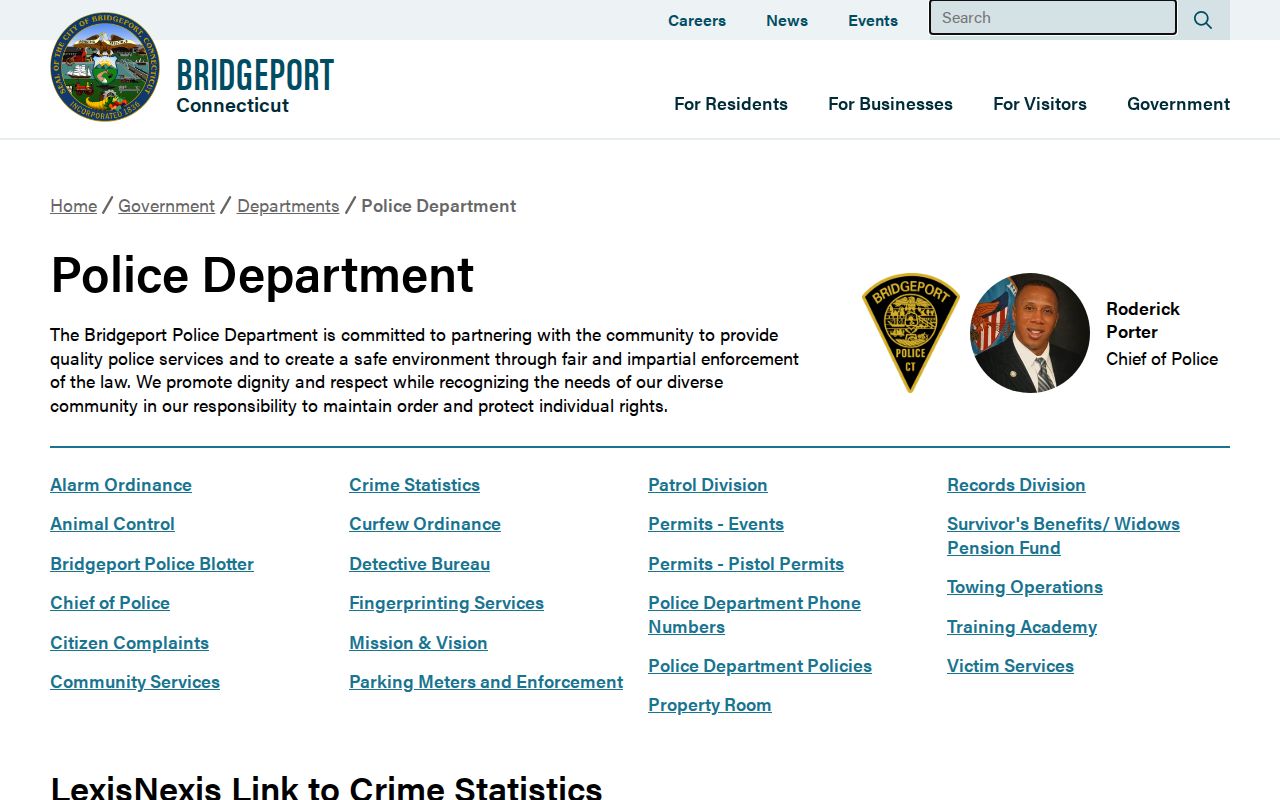Viewport: 1280px width, 800px height.
Task: Open the For Residents menu
Action: point(731,104)
